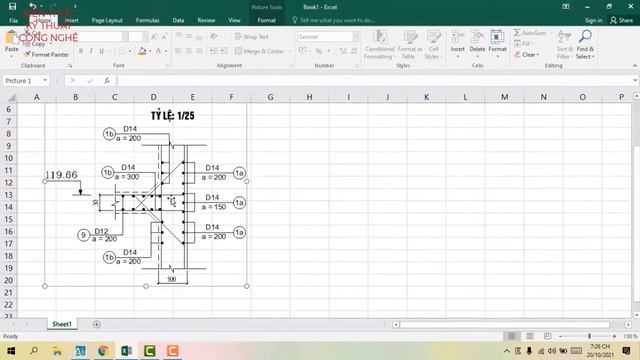Switch to the Insert tab

pyautogui.click(x=71, y=20)
